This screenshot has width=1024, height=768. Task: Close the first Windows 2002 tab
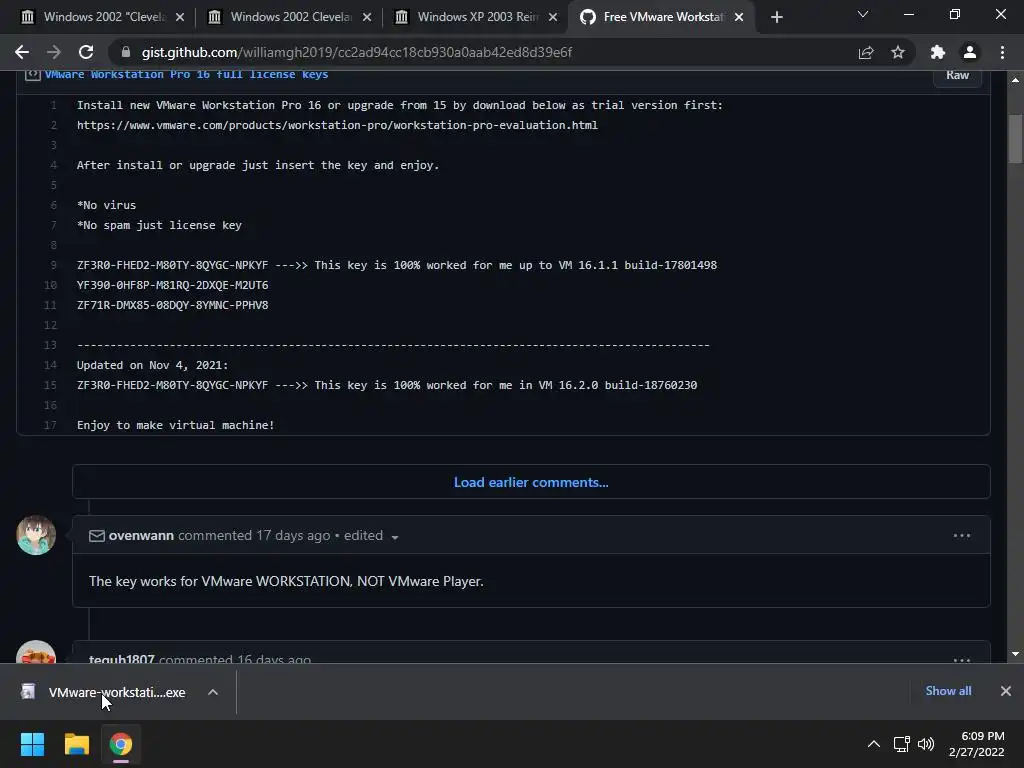point(180,17)
